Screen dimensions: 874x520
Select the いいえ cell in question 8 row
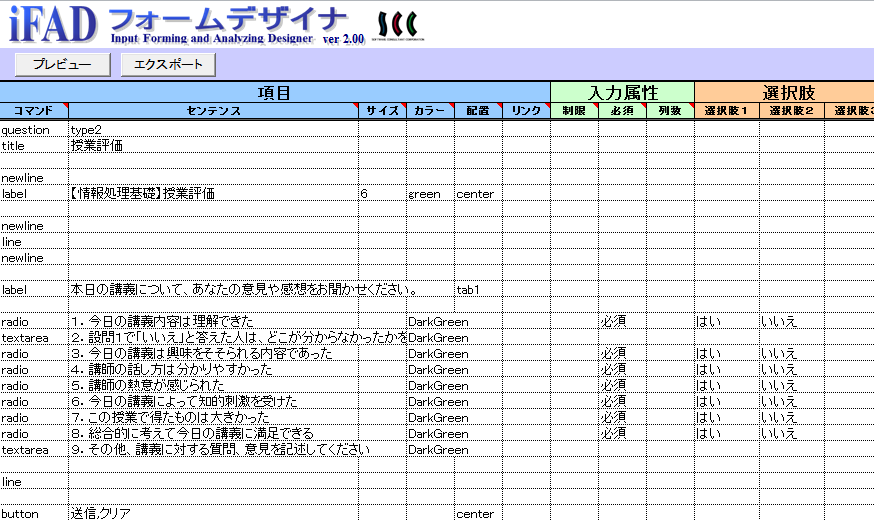click(x=792, y=434)
